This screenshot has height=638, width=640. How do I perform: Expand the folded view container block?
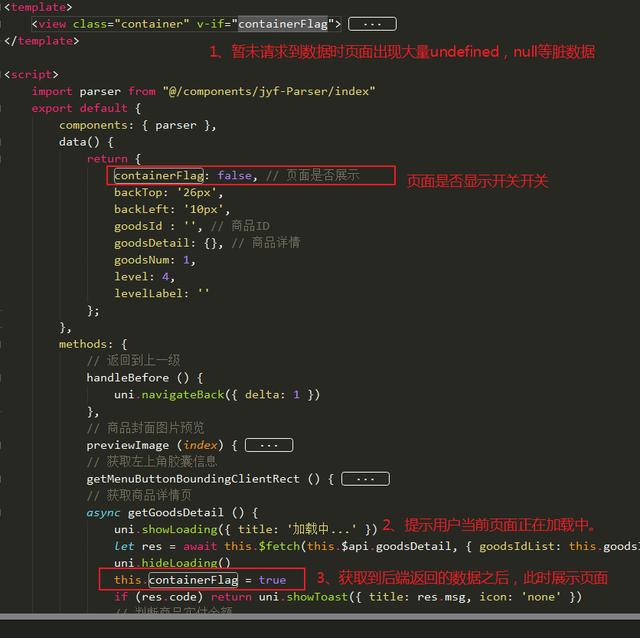coord(372,24)
